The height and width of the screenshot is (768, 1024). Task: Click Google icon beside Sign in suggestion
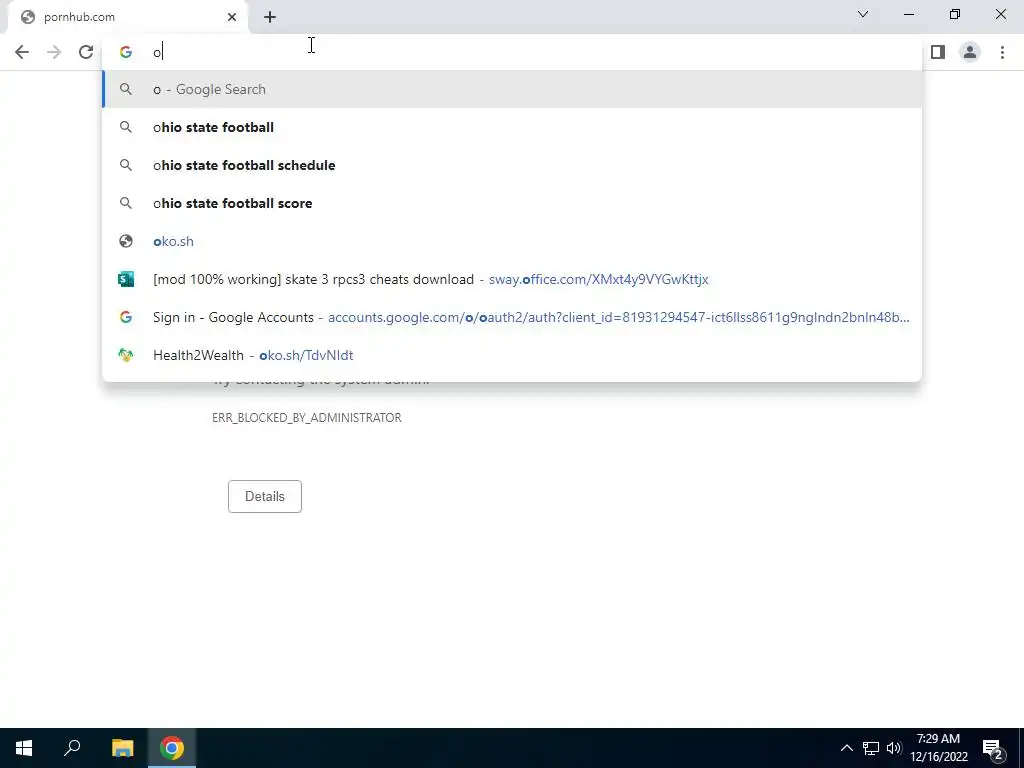(126, 317)
